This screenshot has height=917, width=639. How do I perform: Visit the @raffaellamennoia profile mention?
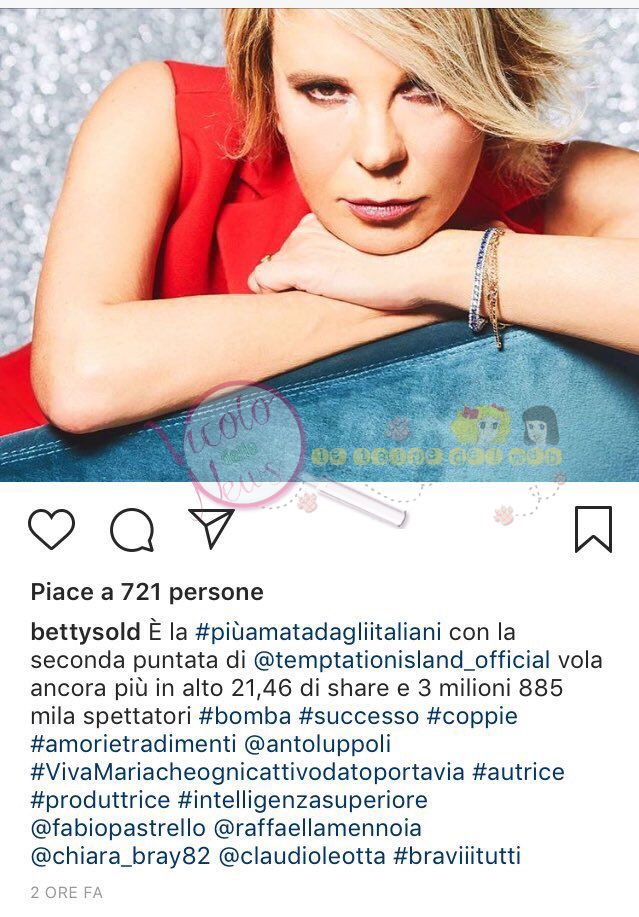point(318,828)
